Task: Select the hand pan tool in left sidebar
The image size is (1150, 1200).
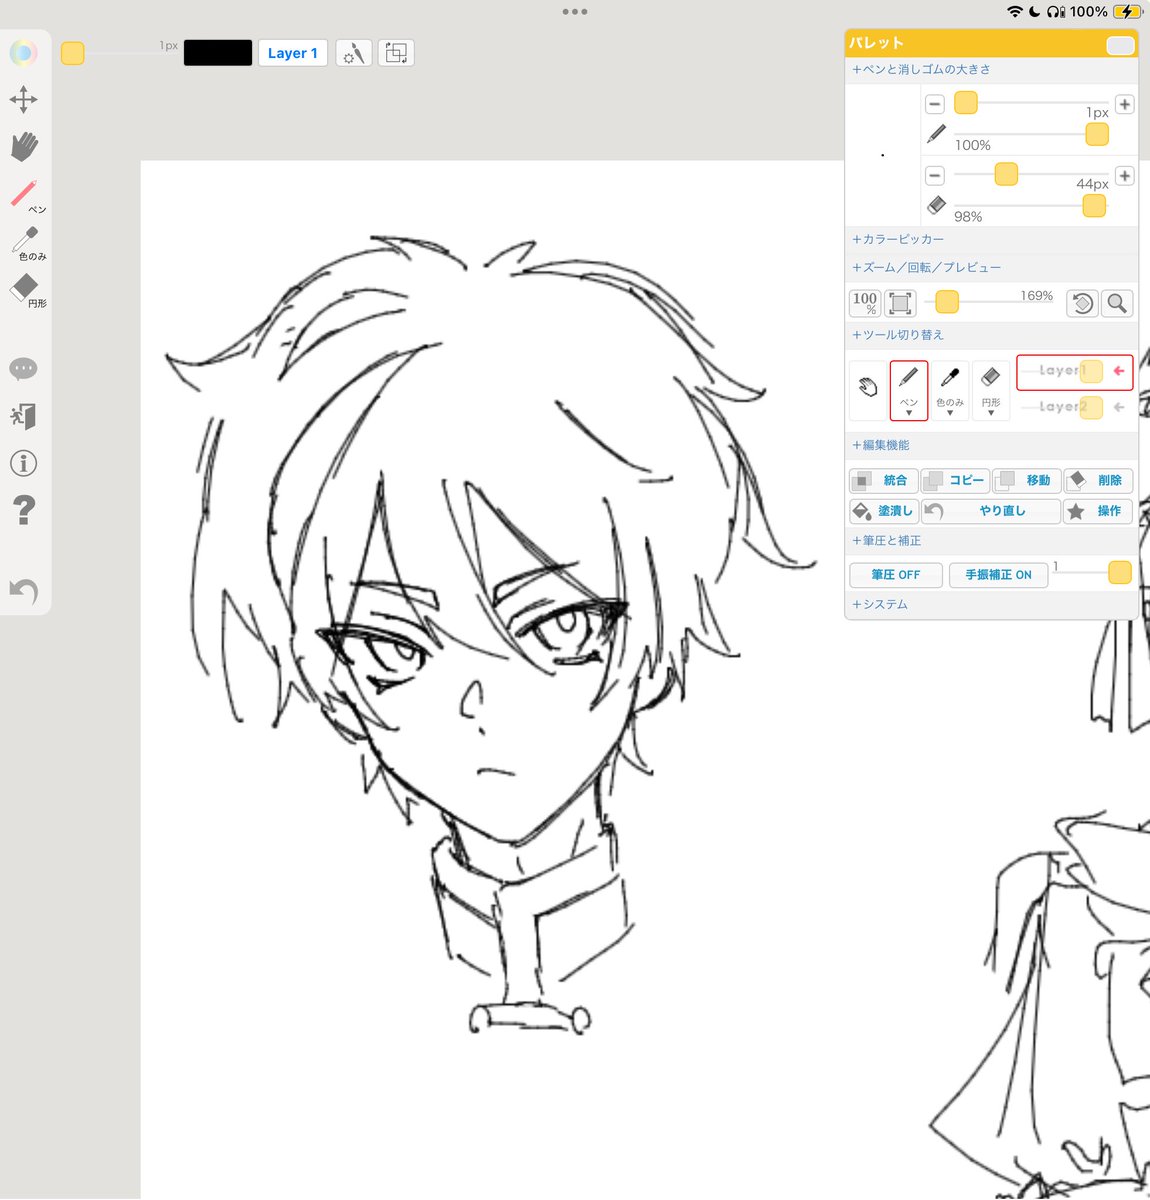Action: click(x=24, y=146)
